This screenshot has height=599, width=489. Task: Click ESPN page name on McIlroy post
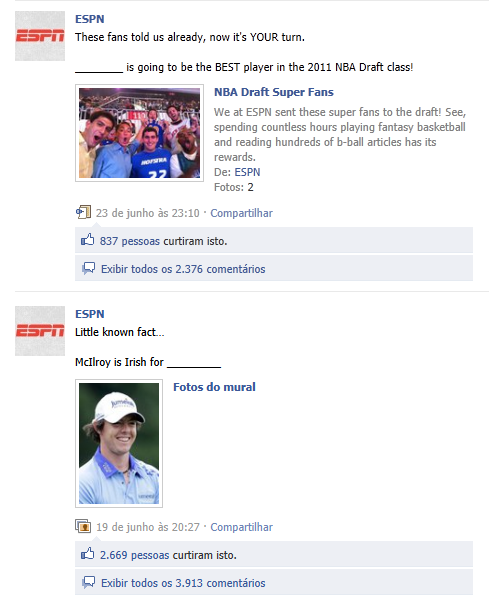89,314
